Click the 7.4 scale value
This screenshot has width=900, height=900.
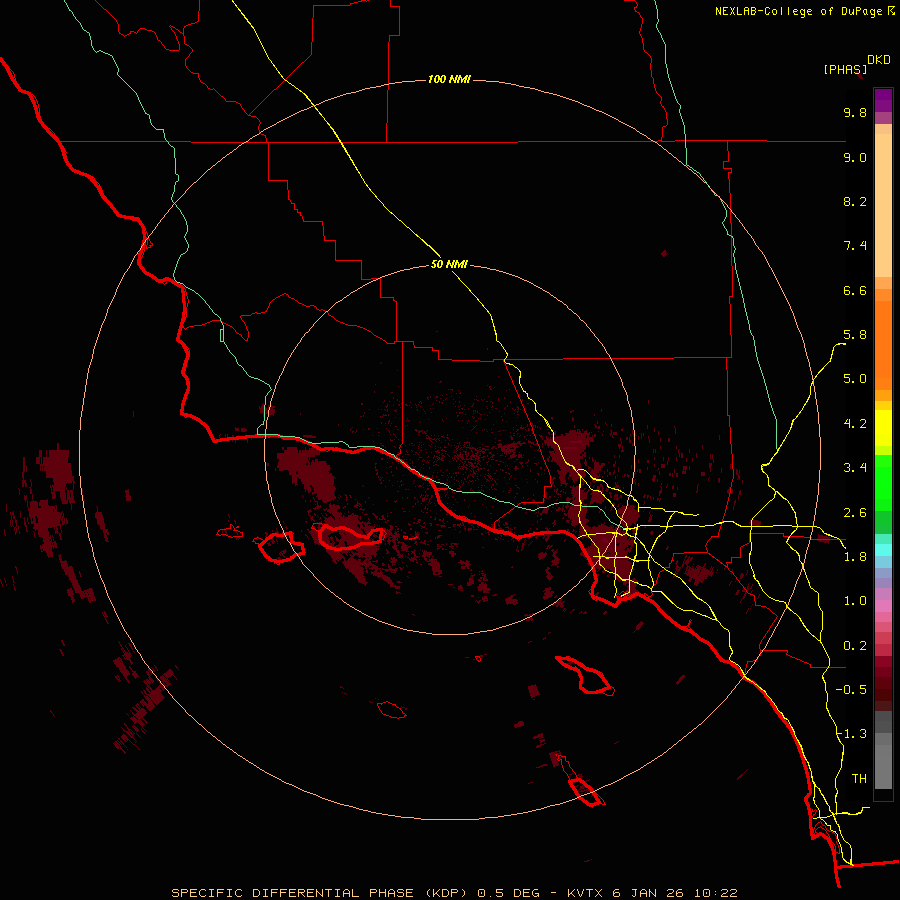click(x=855, y=246)
